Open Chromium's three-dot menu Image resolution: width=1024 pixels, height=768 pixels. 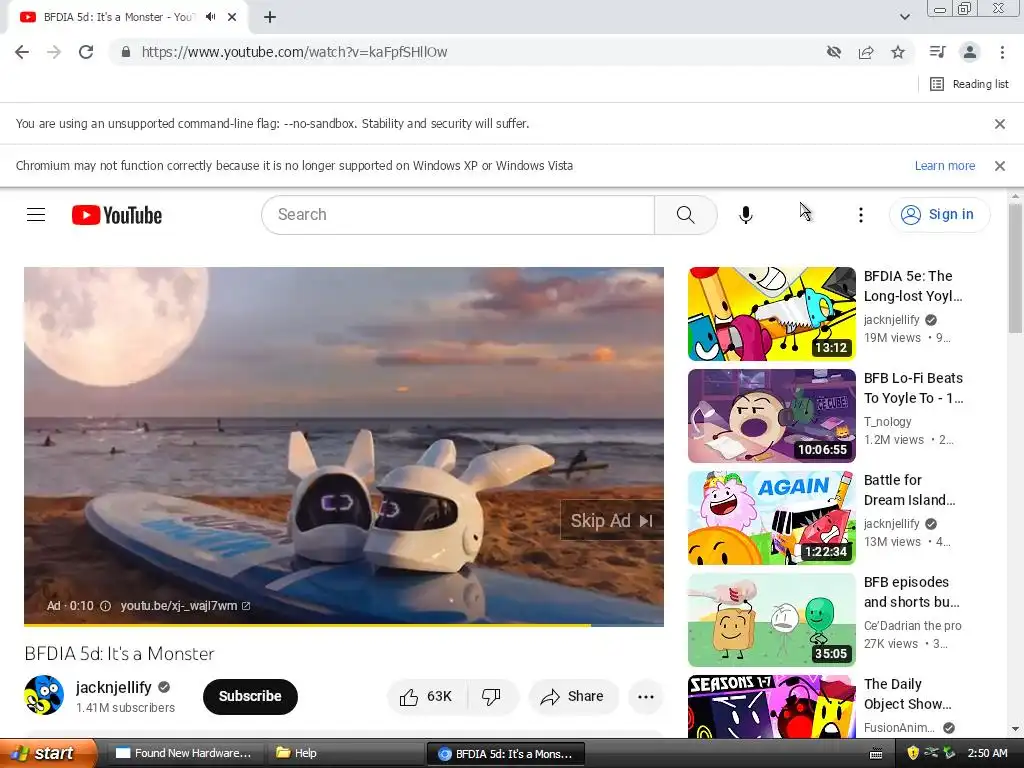pyautogui.click(x=1002, y=52)
